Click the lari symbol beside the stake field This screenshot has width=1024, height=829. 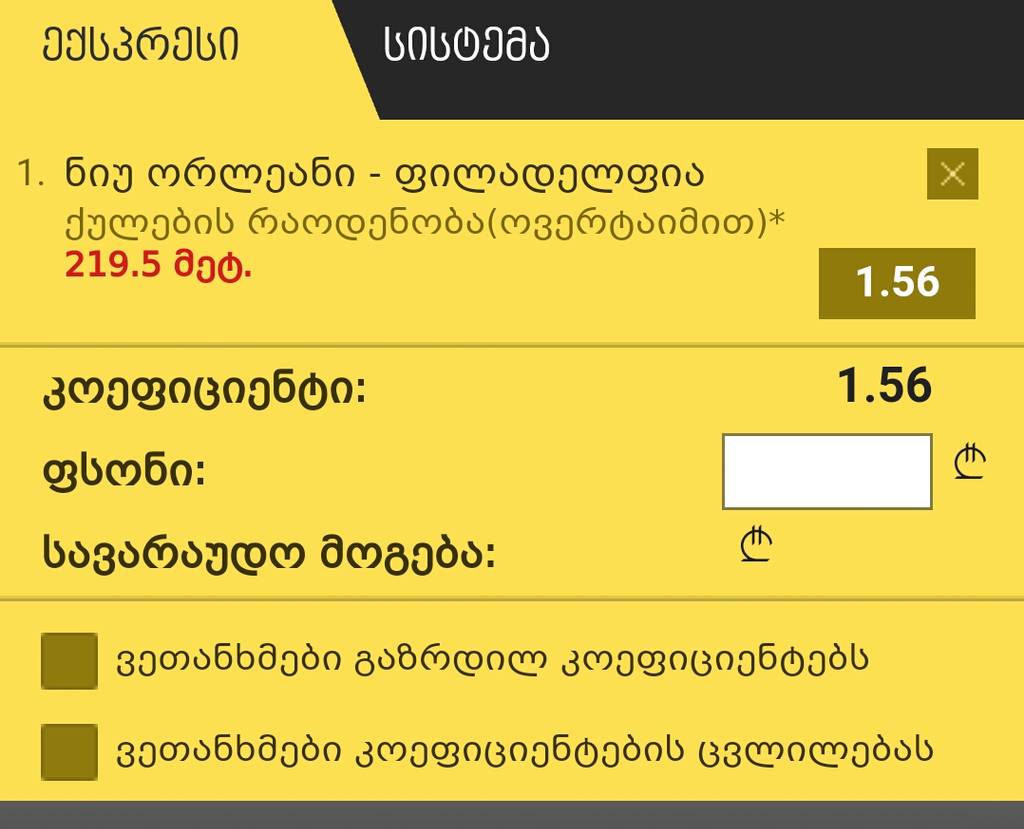click(x=969, y=461)
